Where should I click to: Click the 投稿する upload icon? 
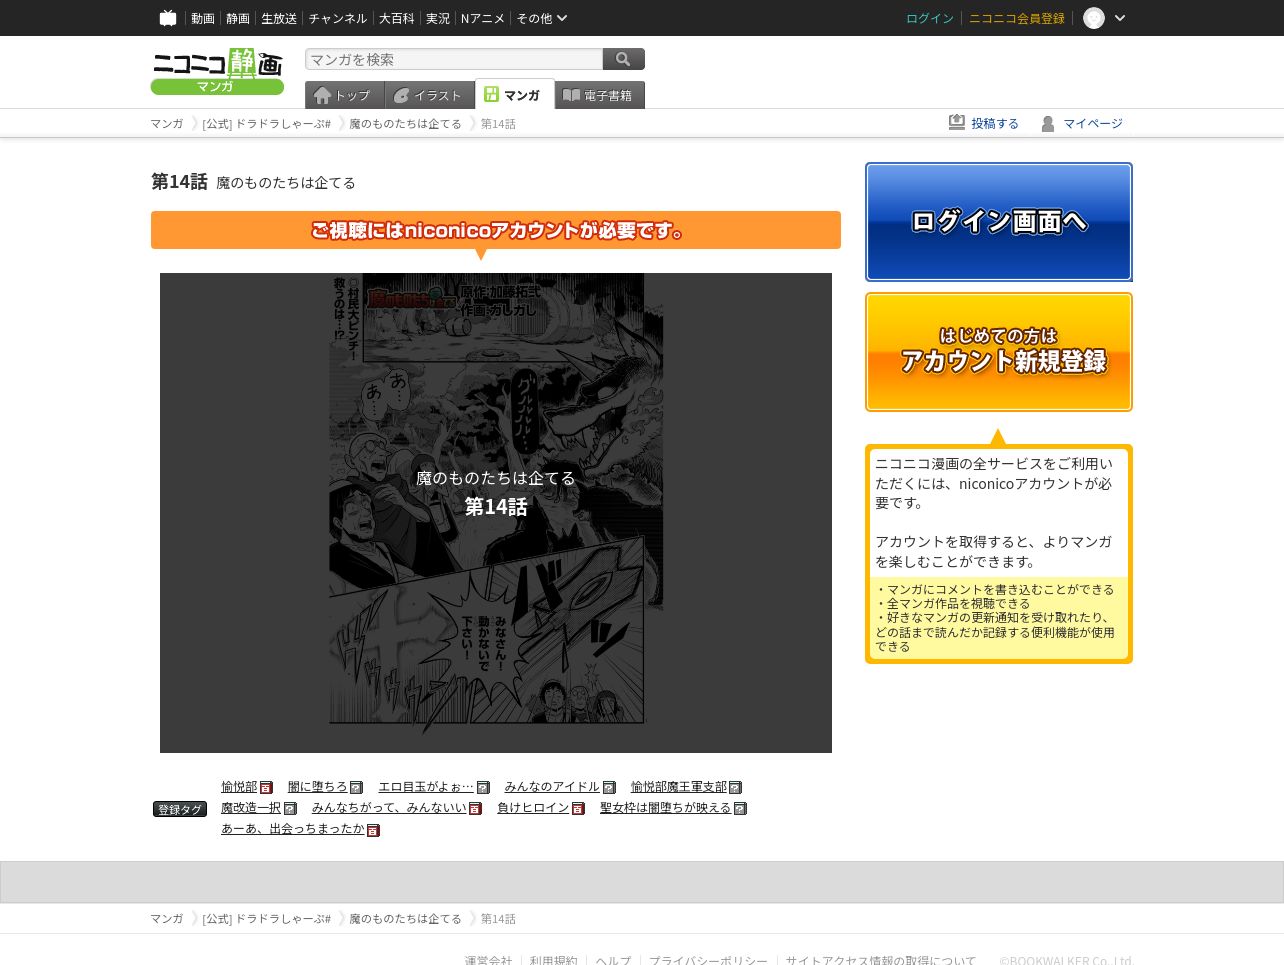pos(957,122)
